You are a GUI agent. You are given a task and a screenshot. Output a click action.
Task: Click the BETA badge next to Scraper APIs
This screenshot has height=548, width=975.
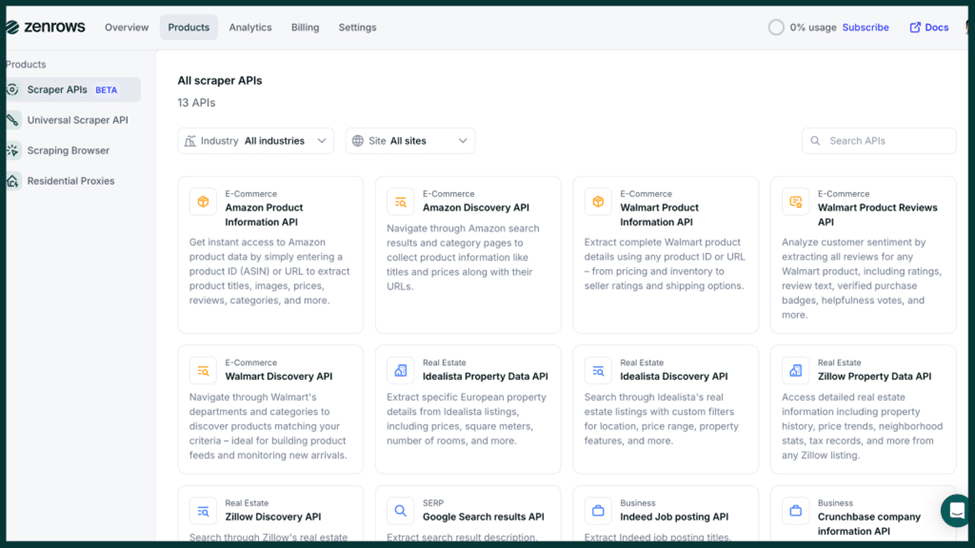point(106,90)
